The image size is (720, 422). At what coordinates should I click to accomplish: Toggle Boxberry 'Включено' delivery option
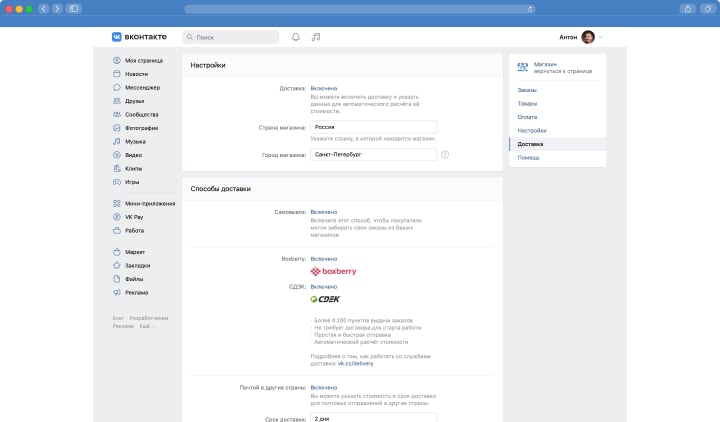coord(324,258)
